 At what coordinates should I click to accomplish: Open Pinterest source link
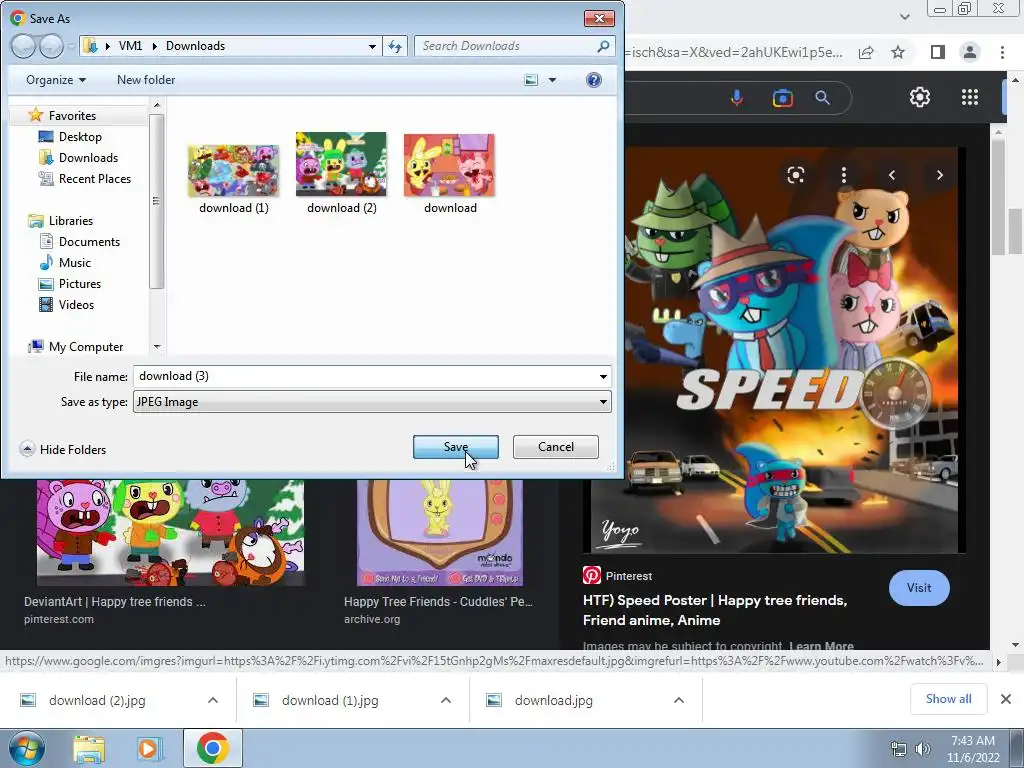click(x=618, y=576)
